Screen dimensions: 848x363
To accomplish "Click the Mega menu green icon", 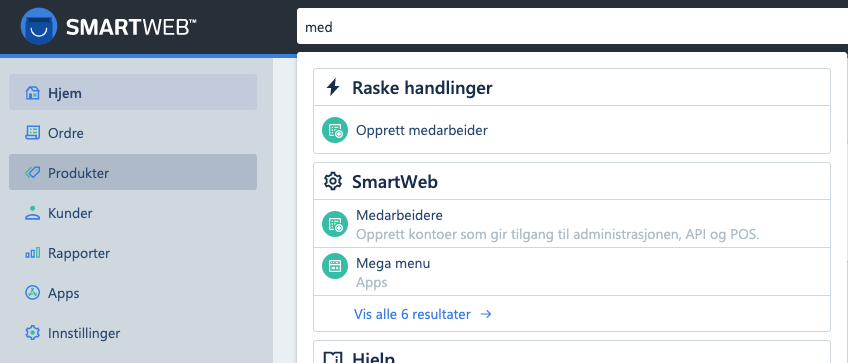I will (335, 266).
